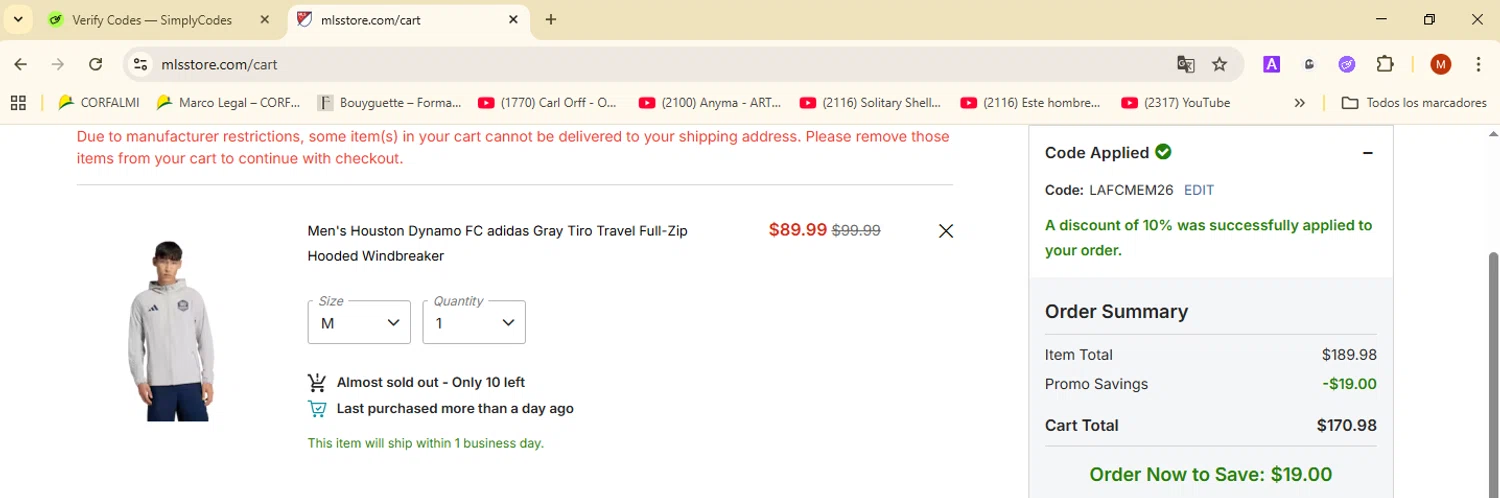Open the Houston Dynamo windbreaker product link
1500x498 pixels.
(x=497, y=231)
